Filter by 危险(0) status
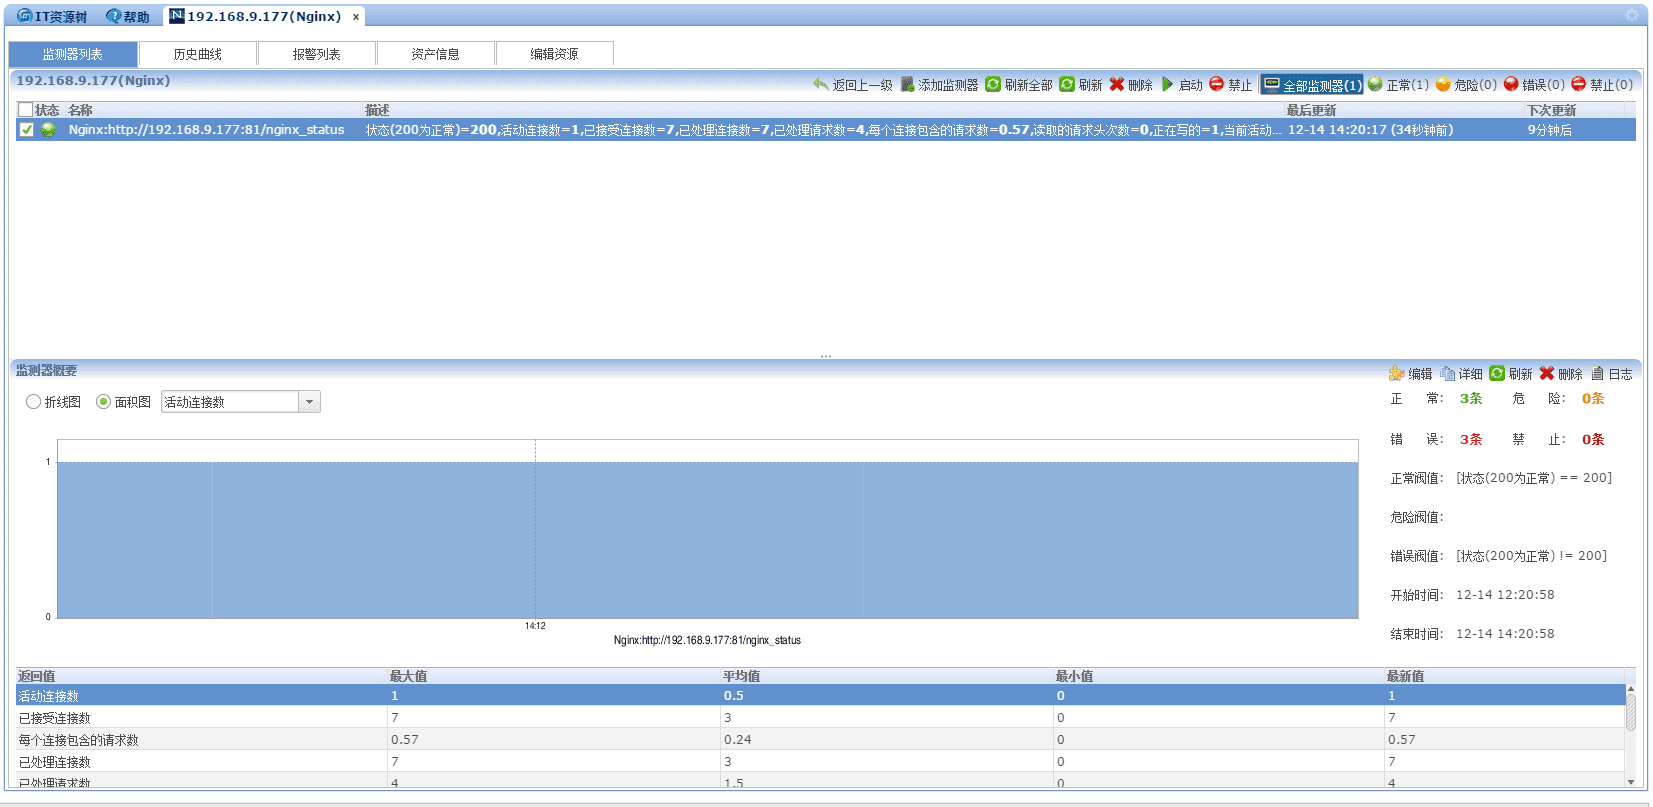This screenshot has height=807, width=1653. click(x=1466, y=85)
